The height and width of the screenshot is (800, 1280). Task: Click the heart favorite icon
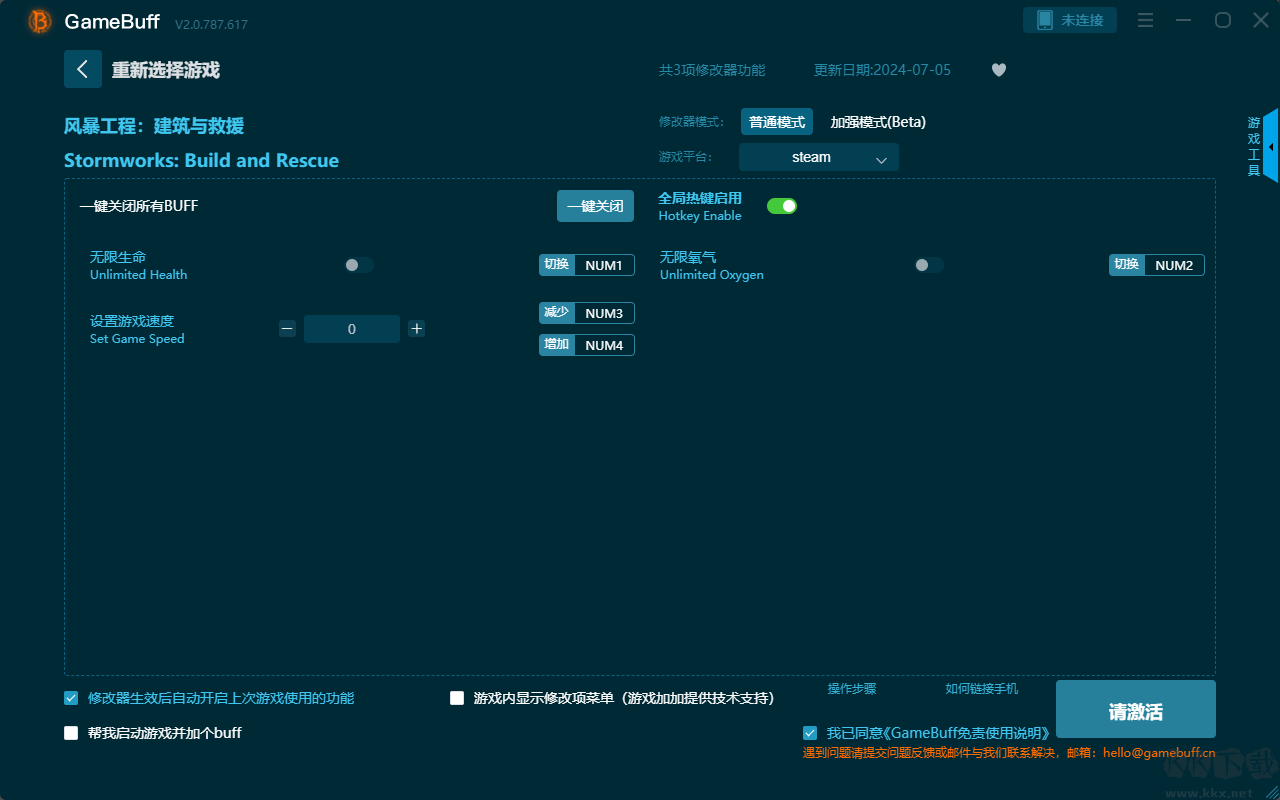(999, 70)
